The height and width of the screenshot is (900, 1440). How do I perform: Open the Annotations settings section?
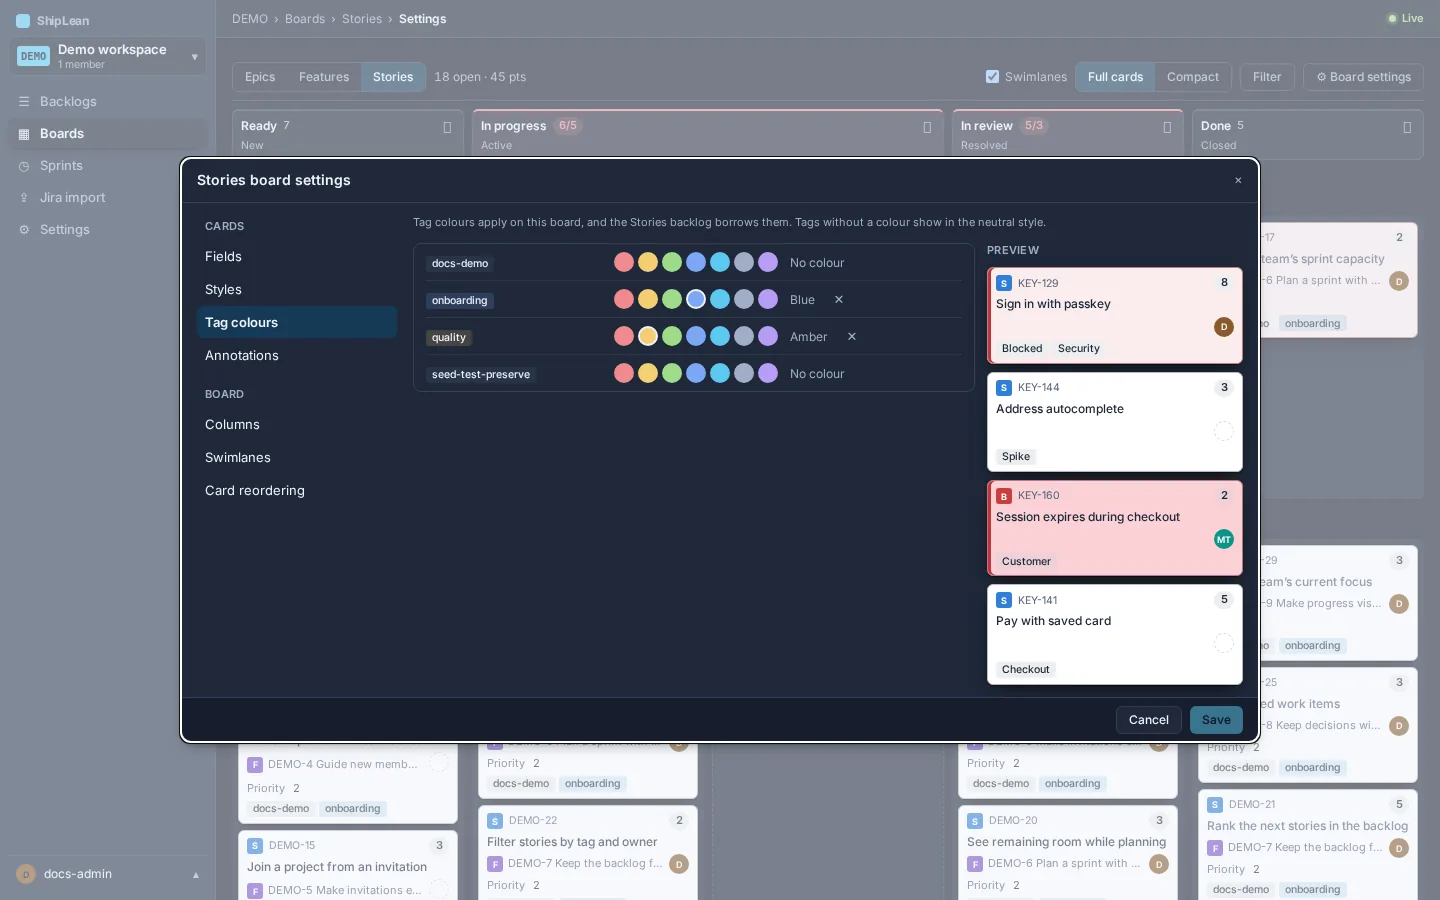pyautogui.click(x=297, y=356)
